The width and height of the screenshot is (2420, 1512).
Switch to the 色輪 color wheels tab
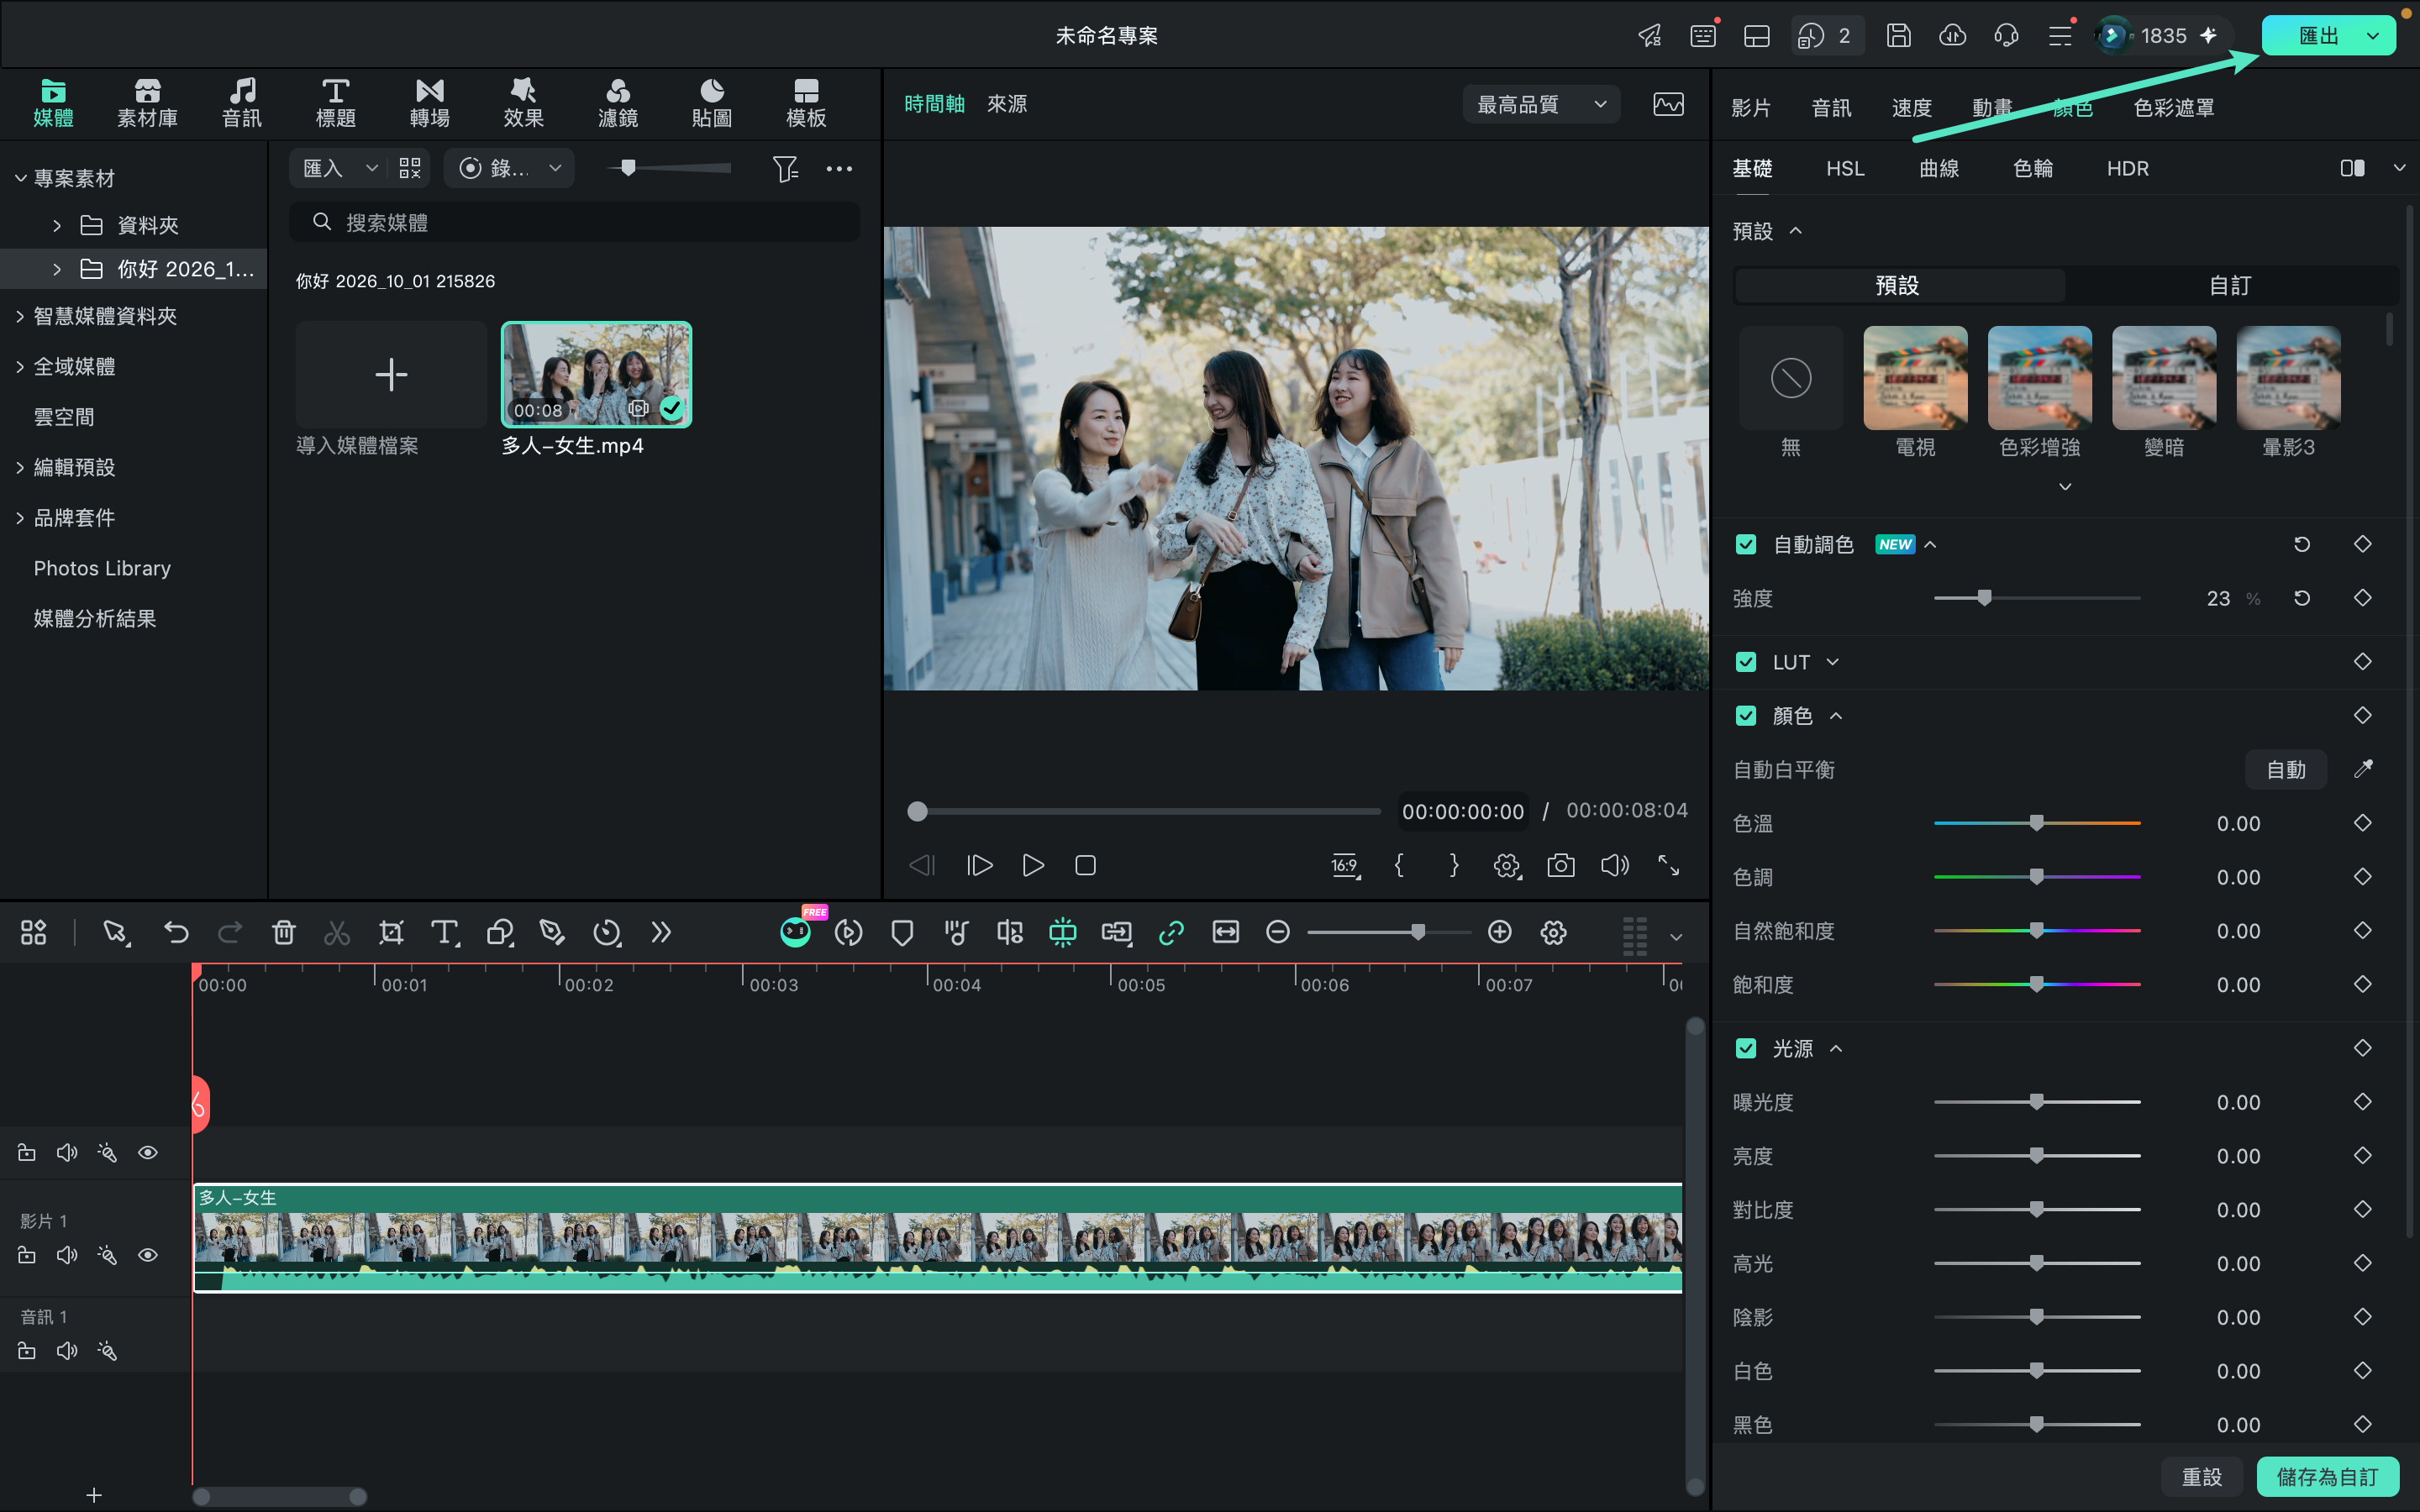[x=2032, y=168]
